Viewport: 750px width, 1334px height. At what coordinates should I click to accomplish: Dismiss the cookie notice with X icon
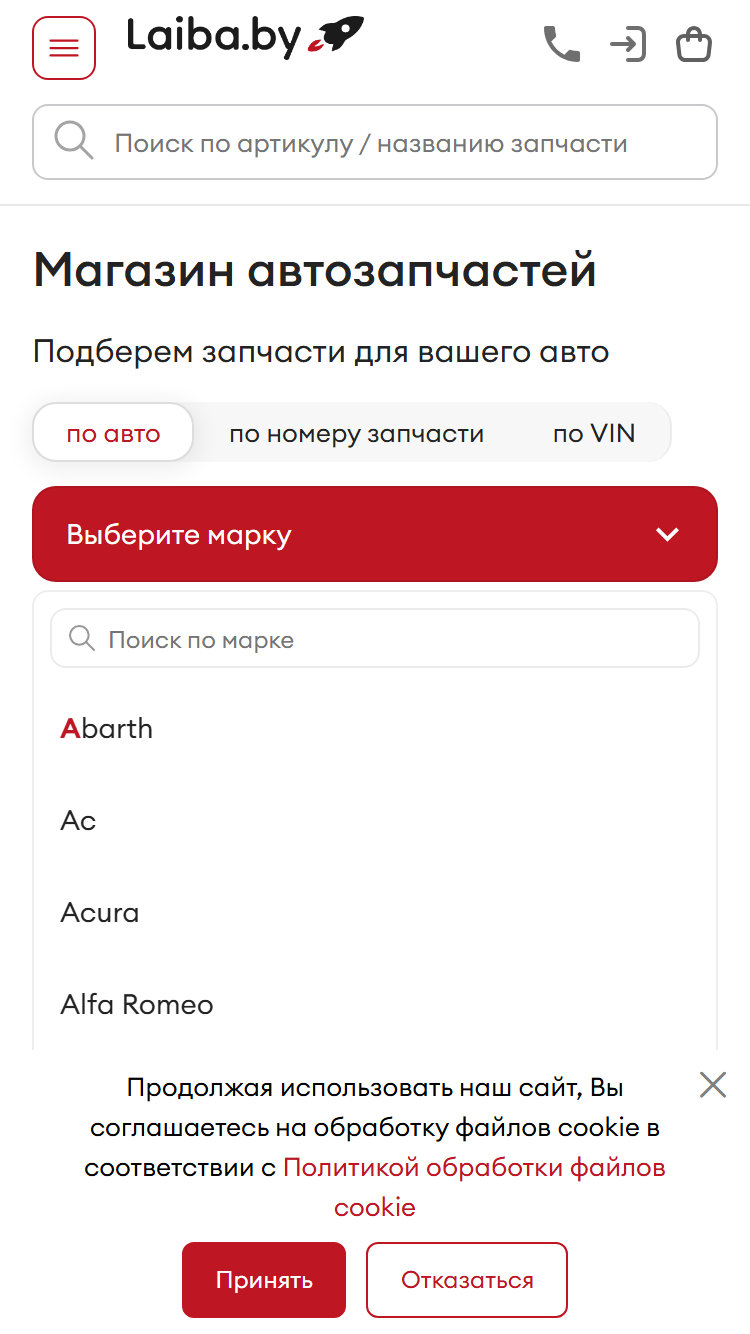coord(713,1085)
